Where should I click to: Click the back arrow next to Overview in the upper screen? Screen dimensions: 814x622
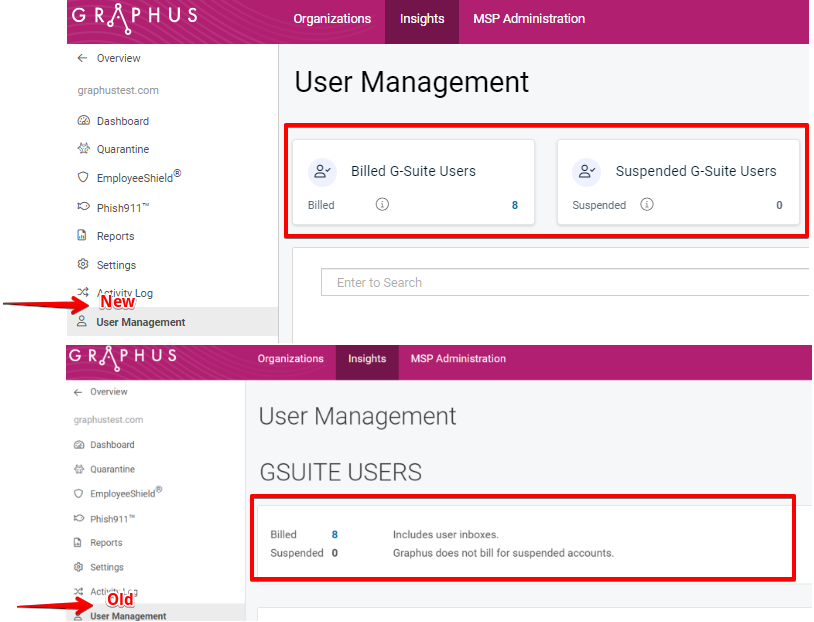pyautogui.click(x=82, y=58)
